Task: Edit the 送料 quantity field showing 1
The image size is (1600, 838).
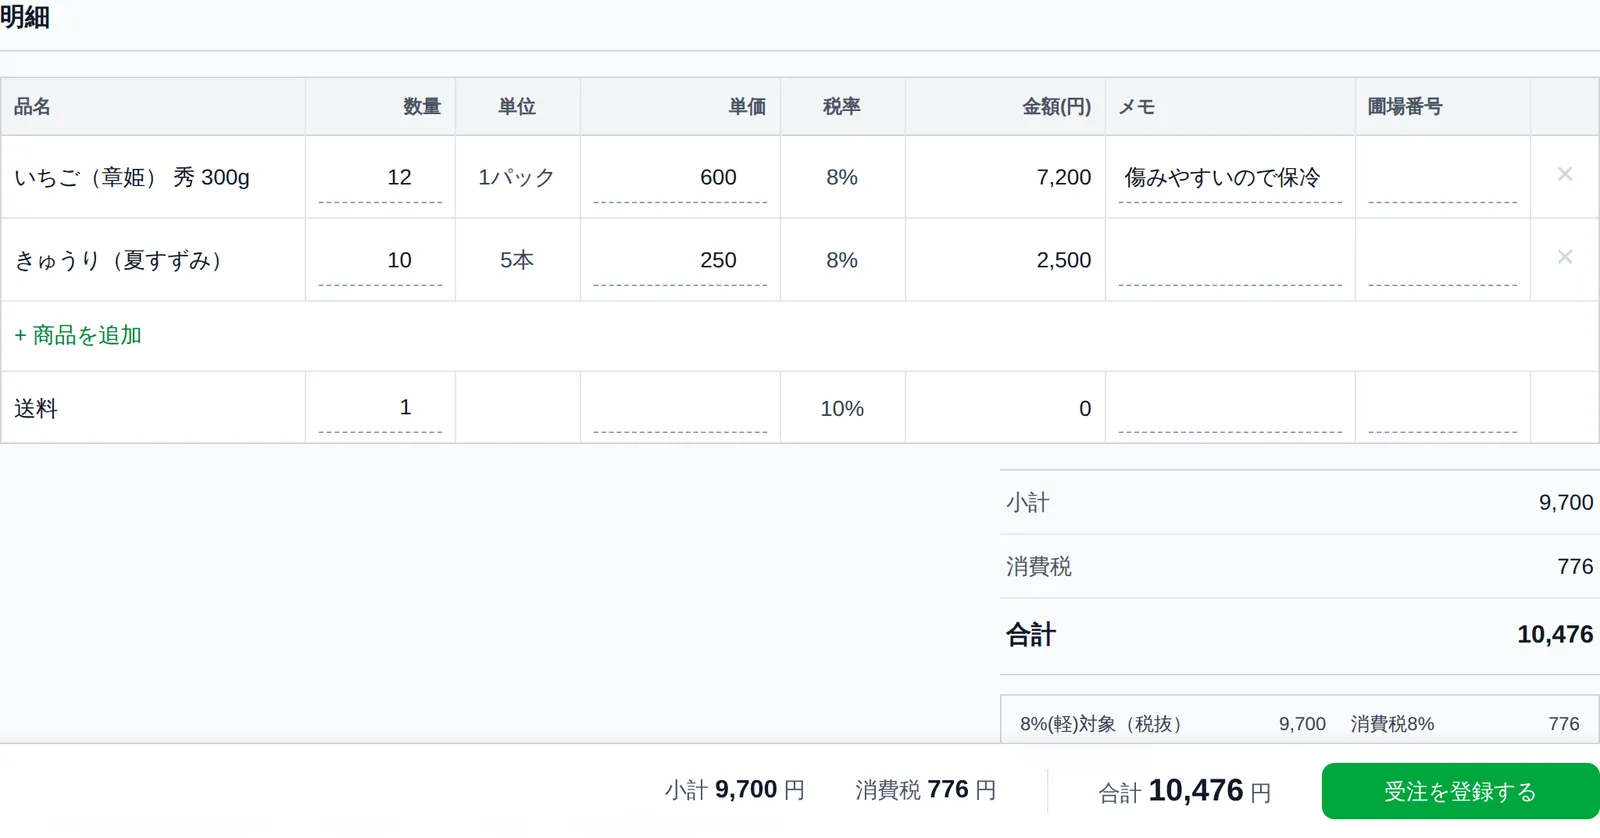Action: click(380, 408)
